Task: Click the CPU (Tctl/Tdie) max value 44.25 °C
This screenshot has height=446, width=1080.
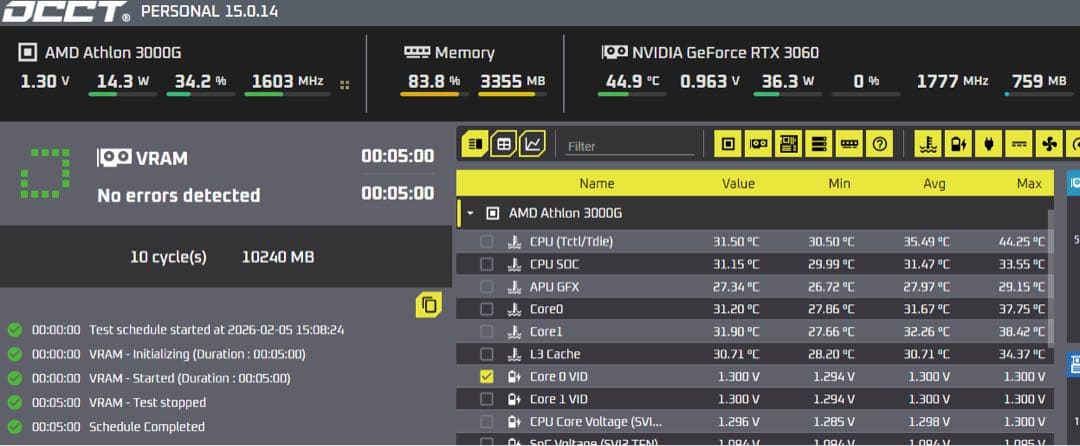Action: point(1022,242)
